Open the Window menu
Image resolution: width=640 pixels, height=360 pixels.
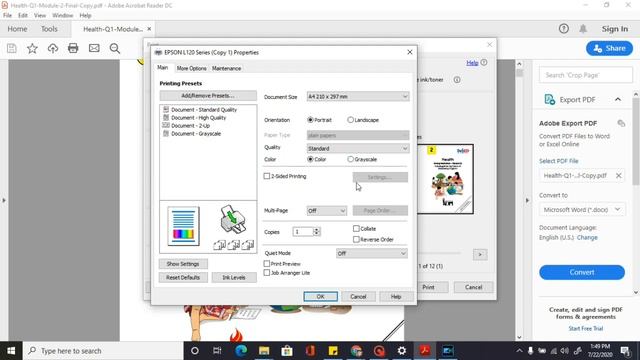(62, 16)
